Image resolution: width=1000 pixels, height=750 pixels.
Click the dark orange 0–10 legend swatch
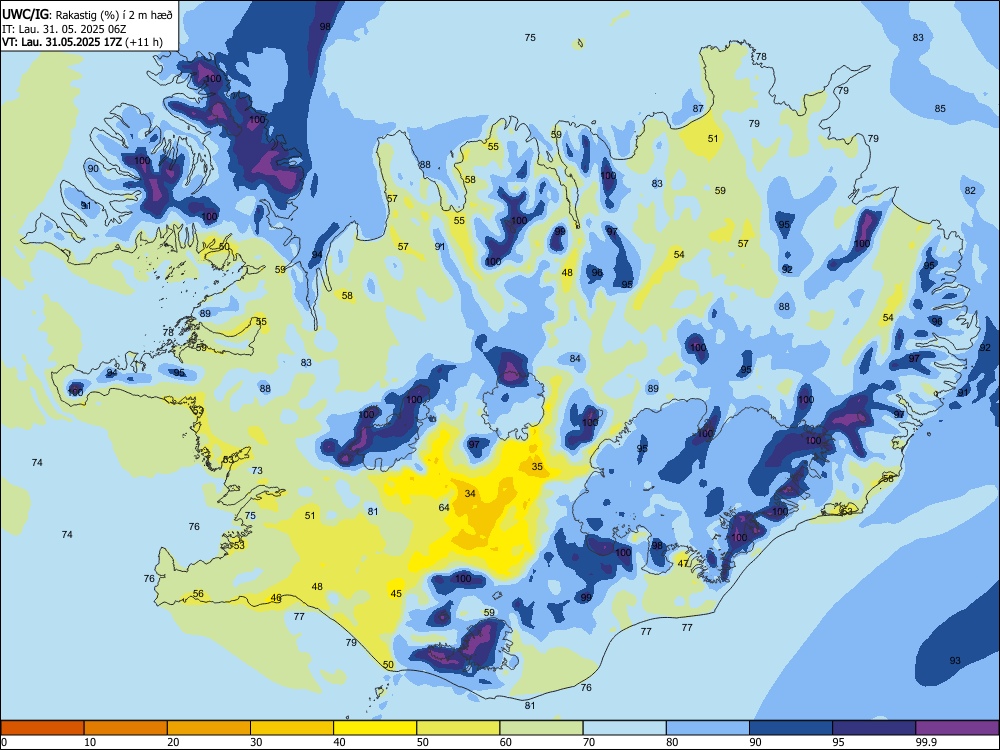(42, 728)
